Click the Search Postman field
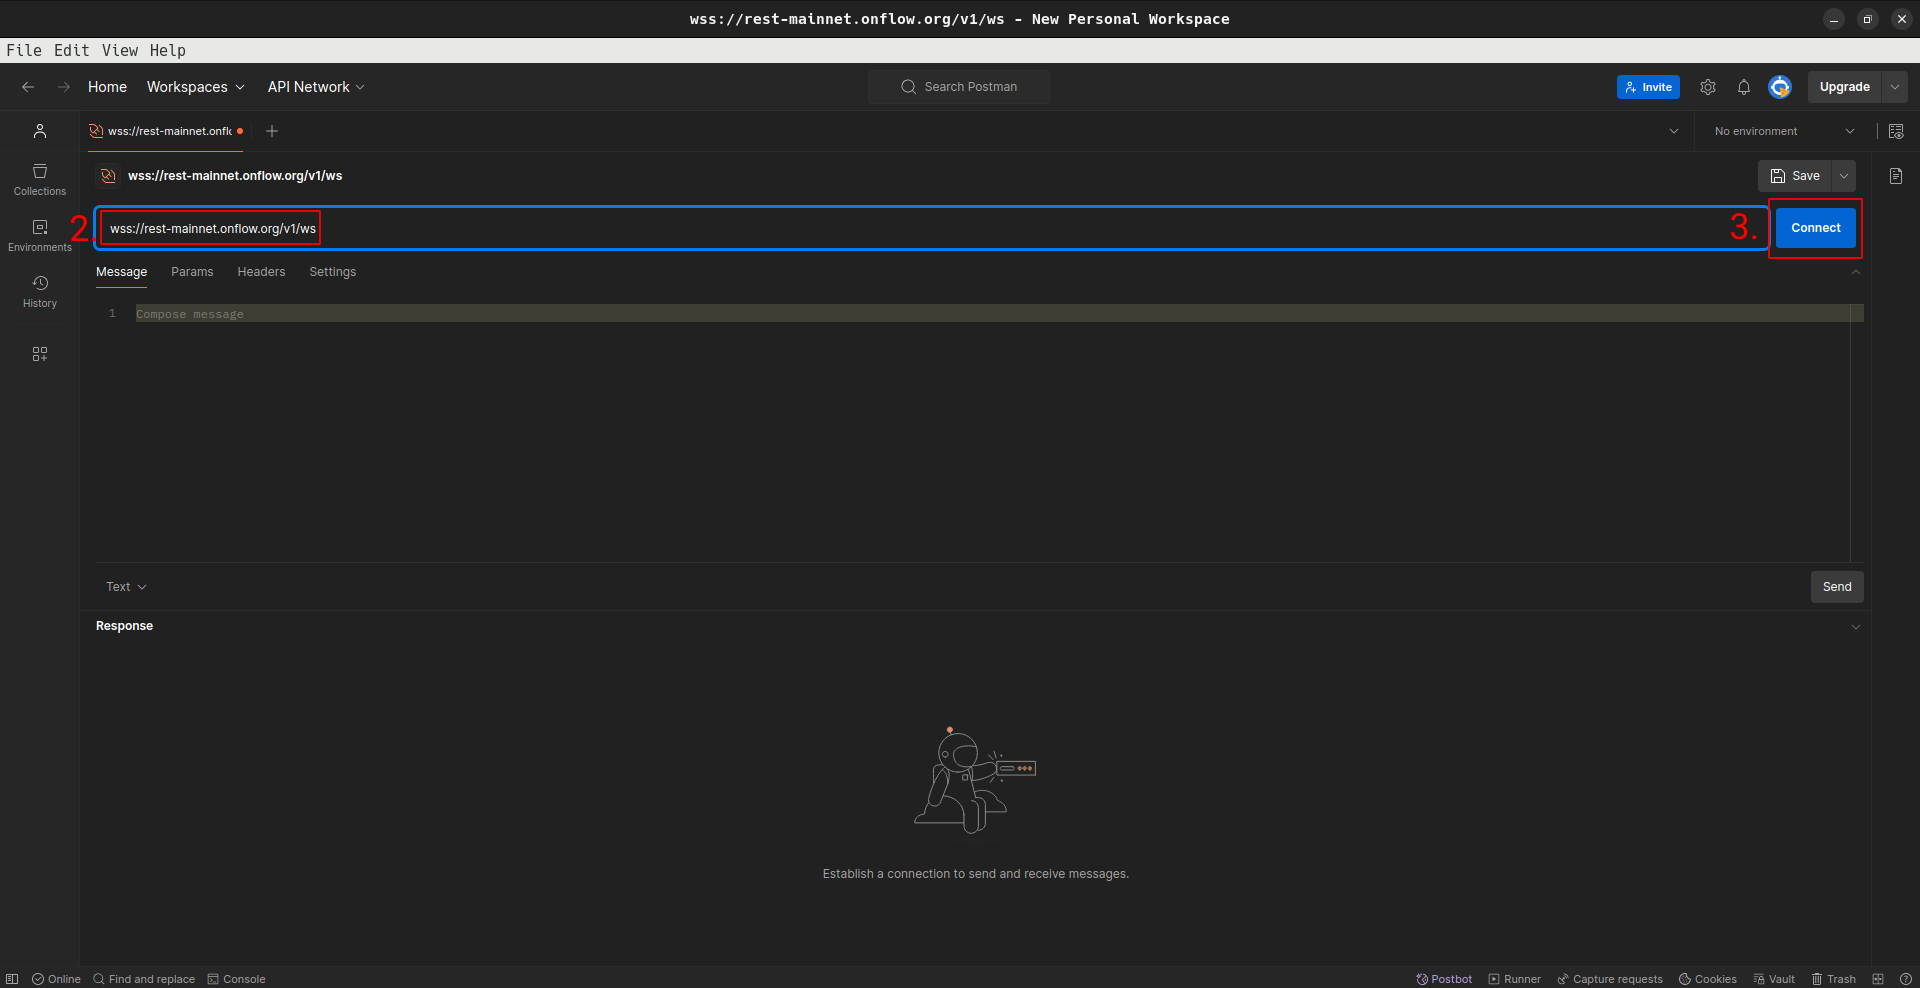 pyautogui.click(x=959, y=87)
